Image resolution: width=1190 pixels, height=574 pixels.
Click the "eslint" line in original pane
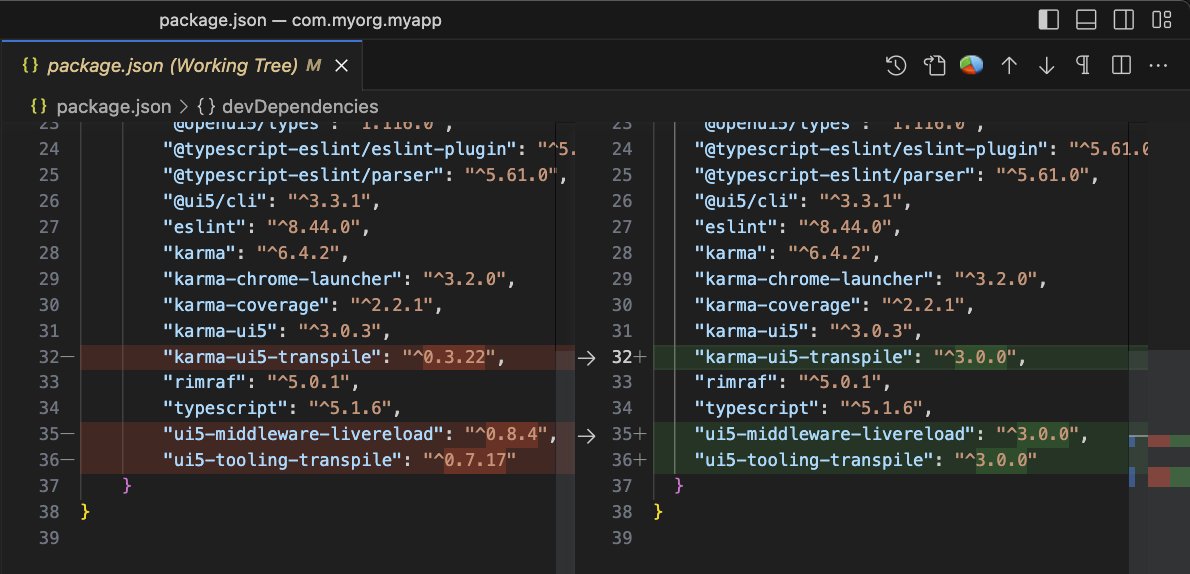(266, 227)
